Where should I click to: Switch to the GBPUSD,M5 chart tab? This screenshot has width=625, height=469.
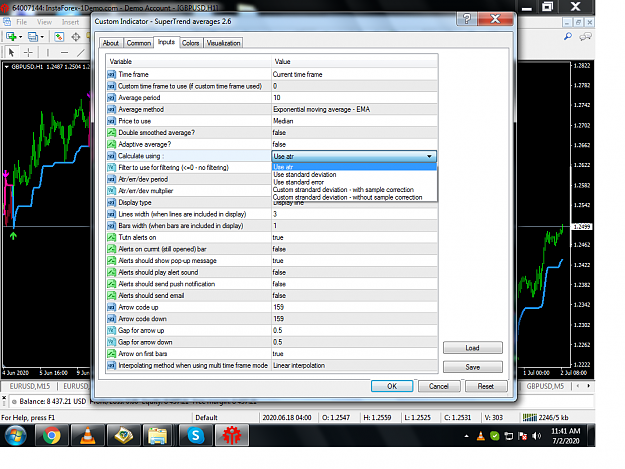(545, 386)
